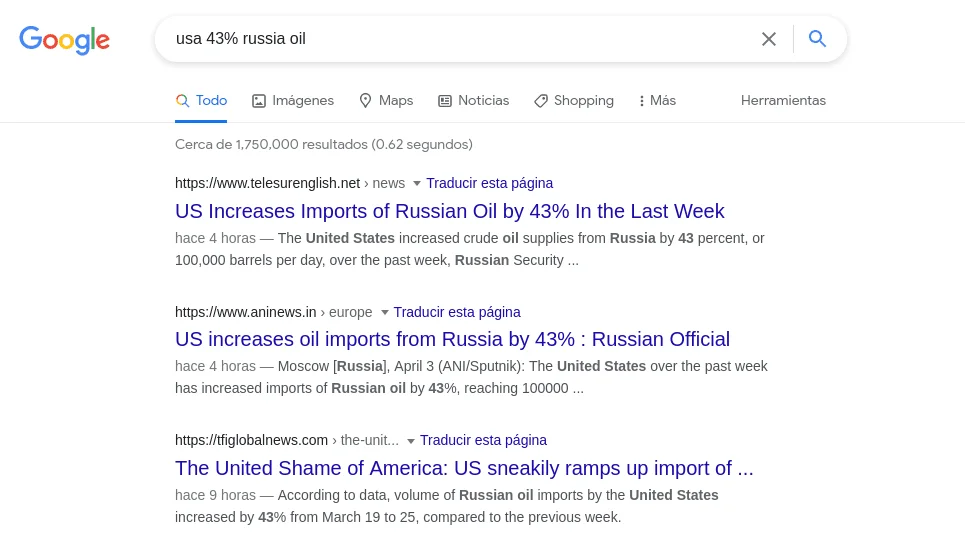Click the https://www.telesurenglish.net URL text
This screenshot has width=965, height=546.
click(267, 183)
